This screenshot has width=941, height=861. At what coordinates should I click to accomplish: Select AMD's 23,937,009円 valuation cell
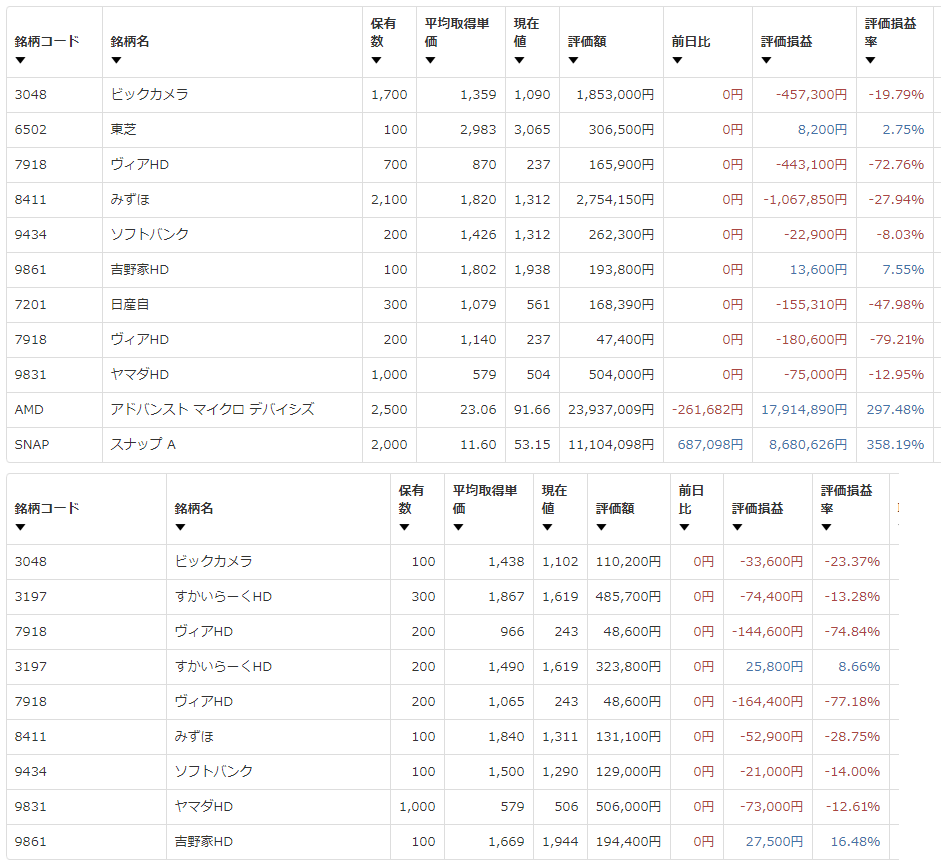(x=614, y=410)
